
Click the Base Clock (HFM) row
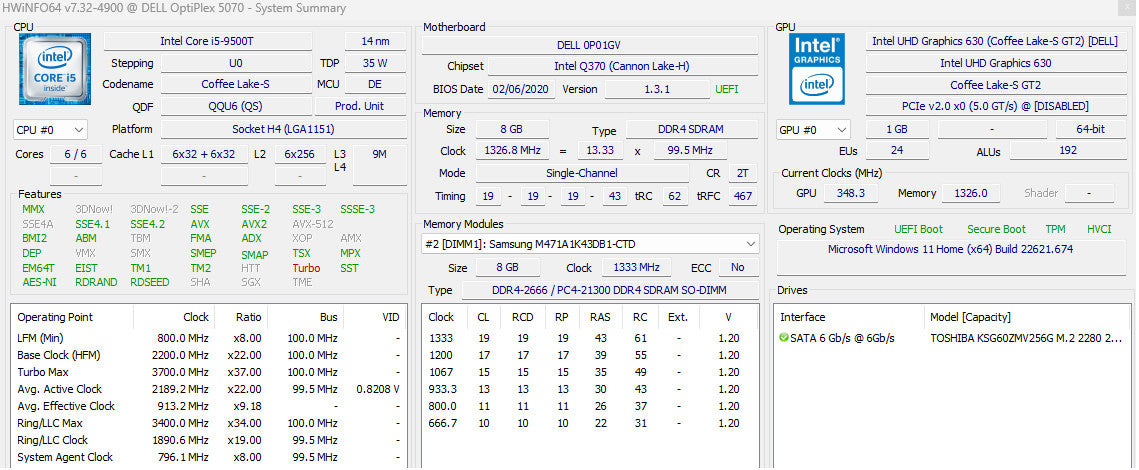[208, 355]
